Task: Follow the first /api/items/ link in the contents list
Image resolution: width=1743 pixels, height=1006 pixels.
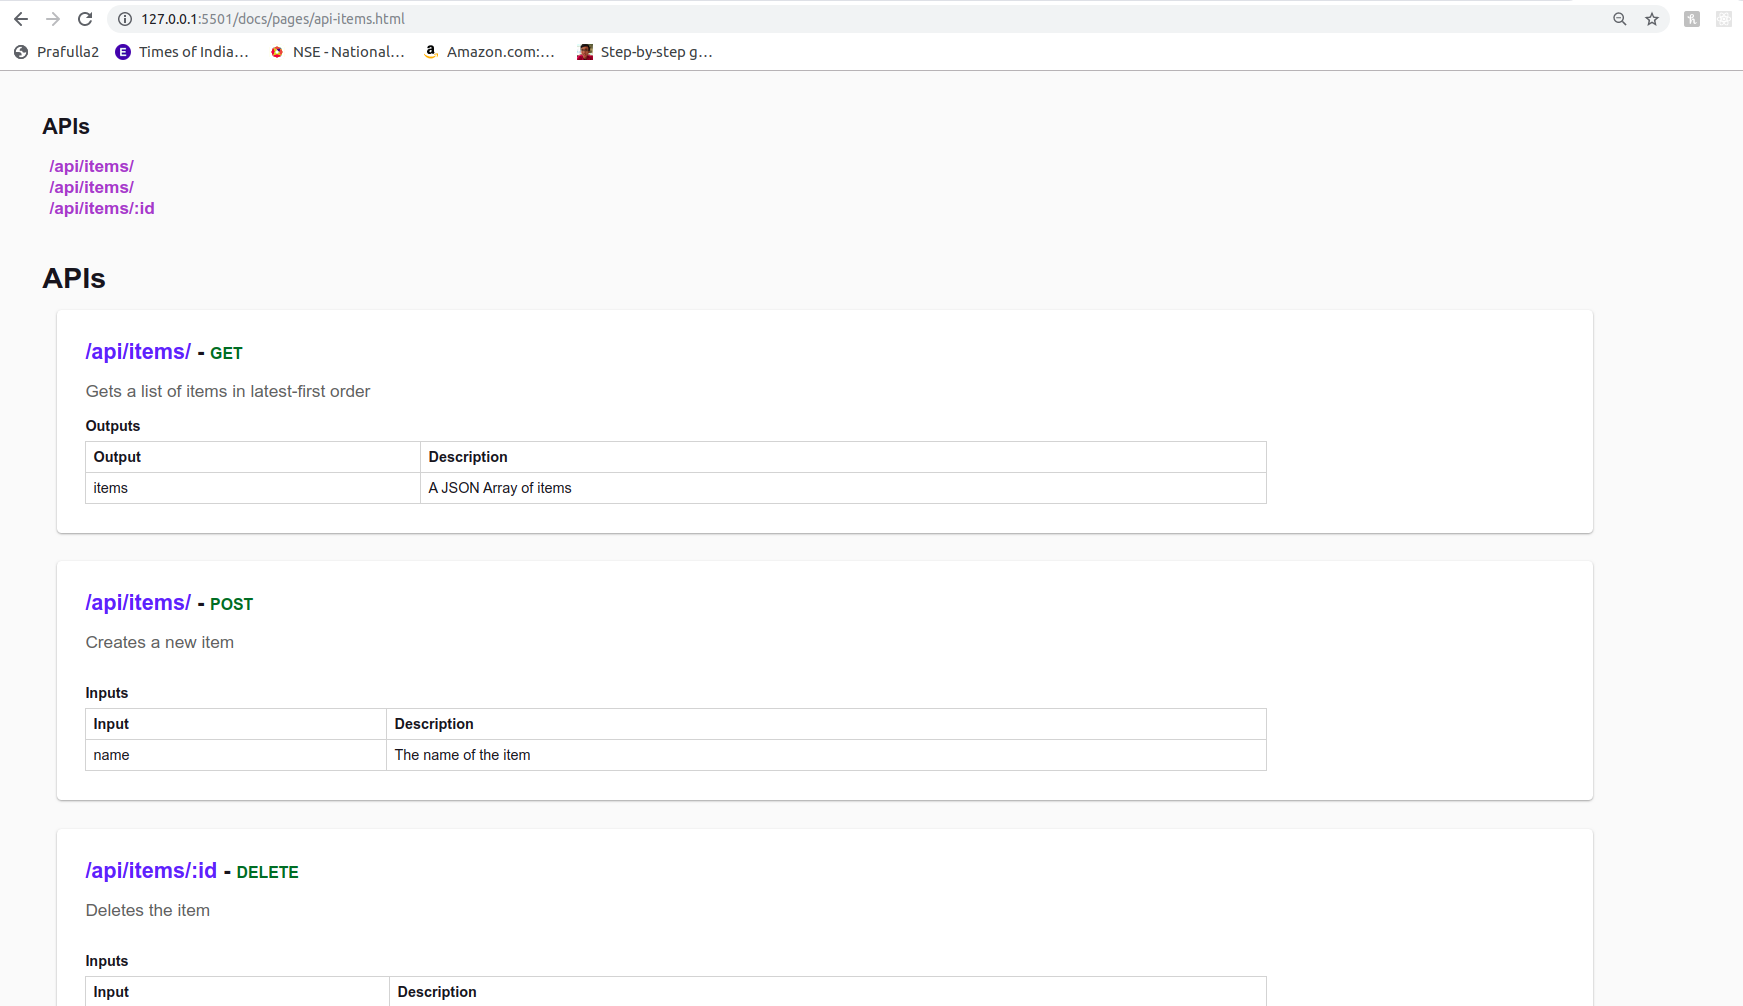Action: coord(91,166)
